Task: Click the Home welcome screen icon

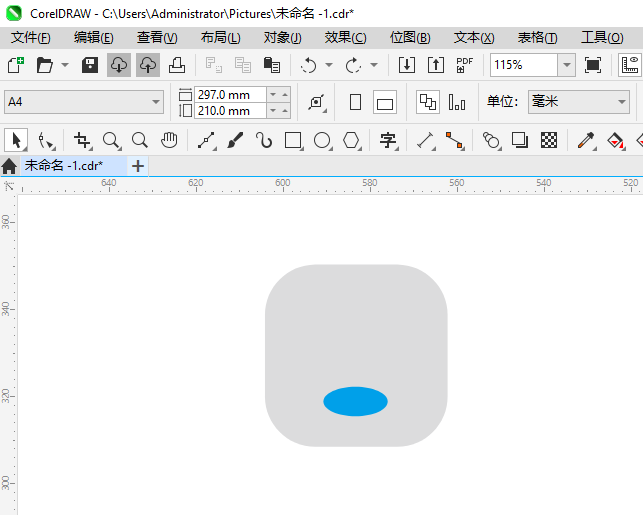Action: 9,166
